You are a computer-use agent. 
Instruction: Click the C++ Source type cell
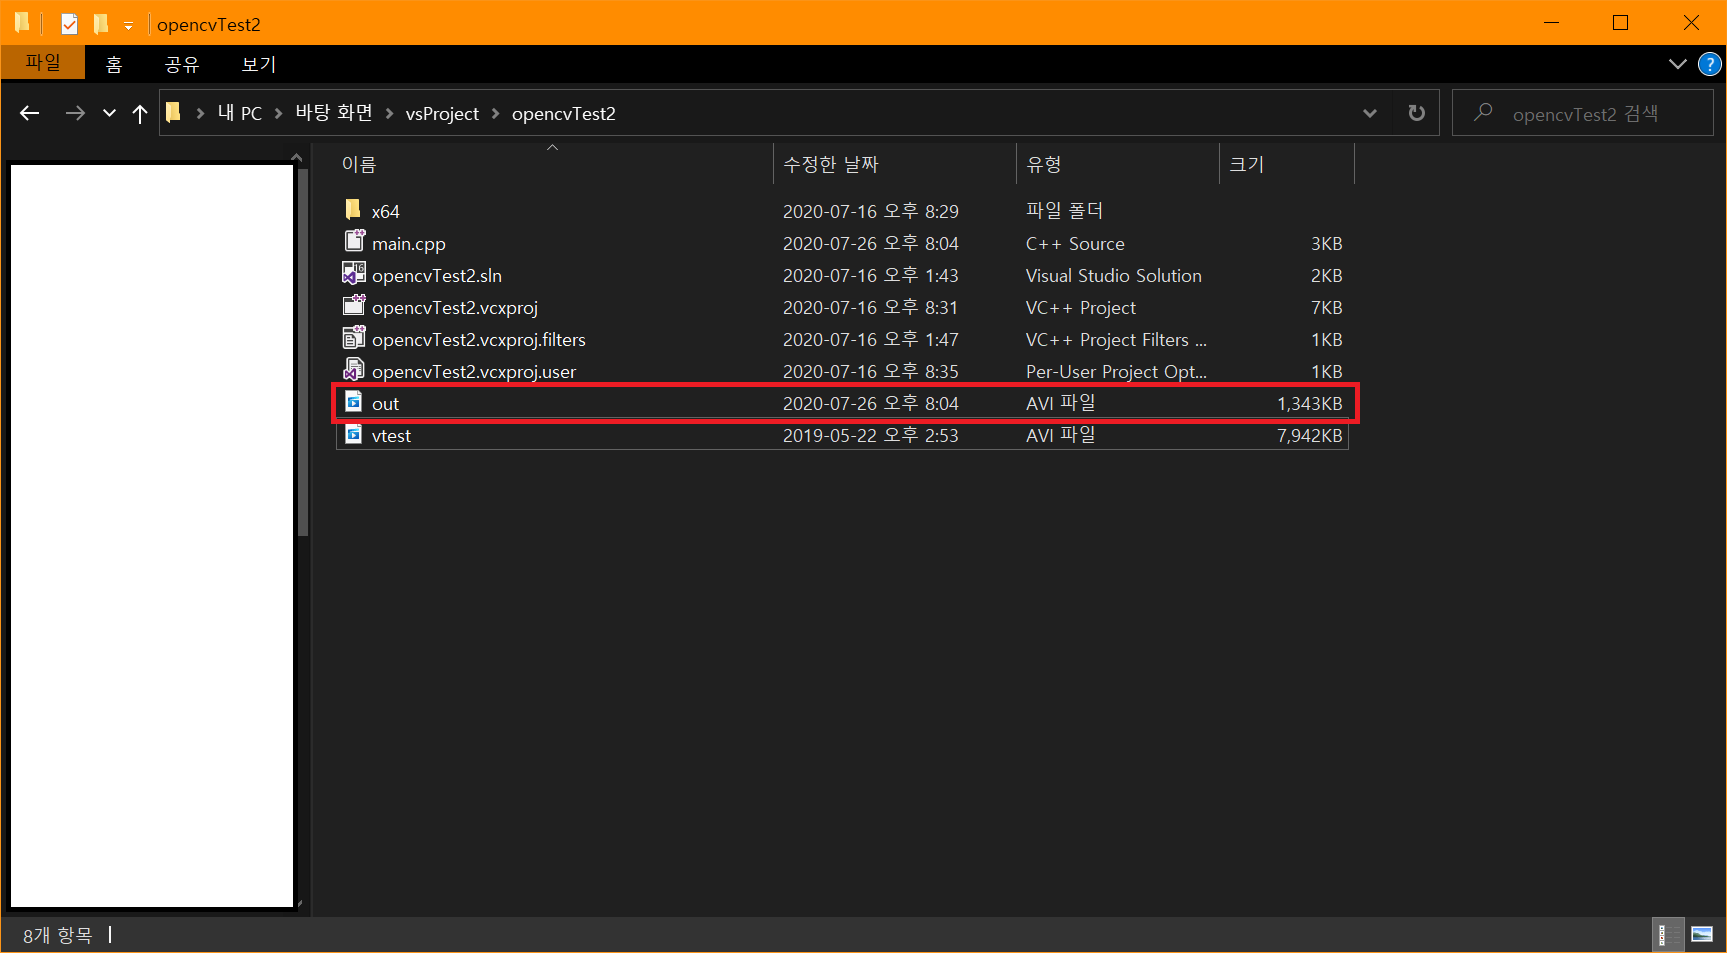1075,244
